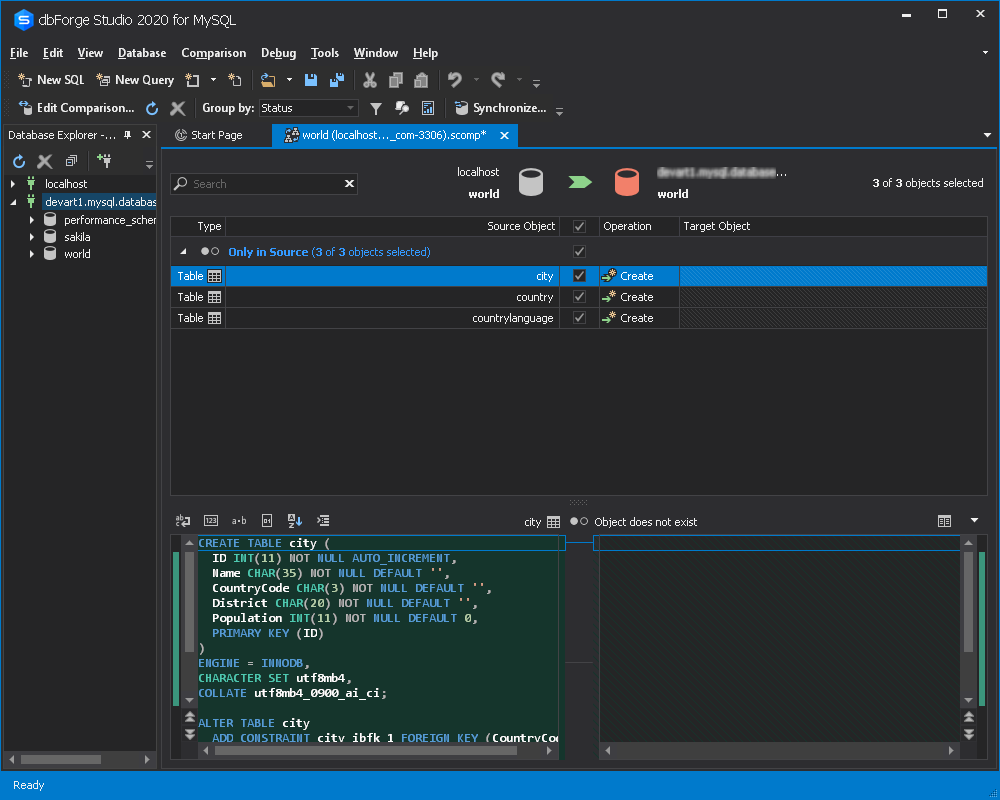Viewport: 1000px width, 800px height.
Task: Pin the Database Explorer panel
Action: click(128, 135)
